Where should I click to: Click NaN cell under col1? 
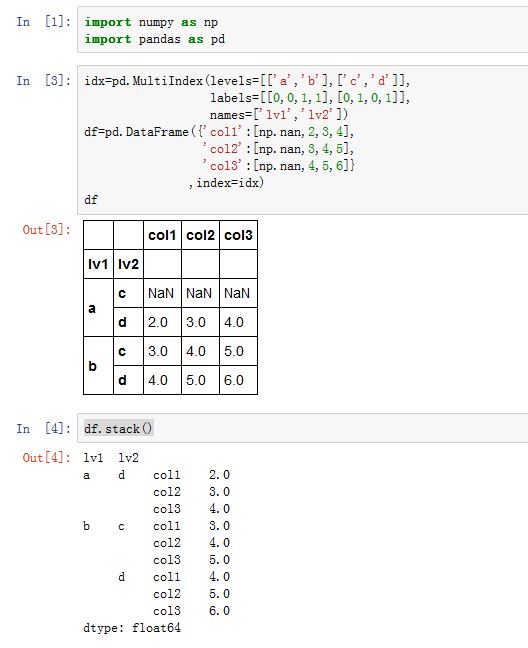pyautogui.click(x=162, y=293)
